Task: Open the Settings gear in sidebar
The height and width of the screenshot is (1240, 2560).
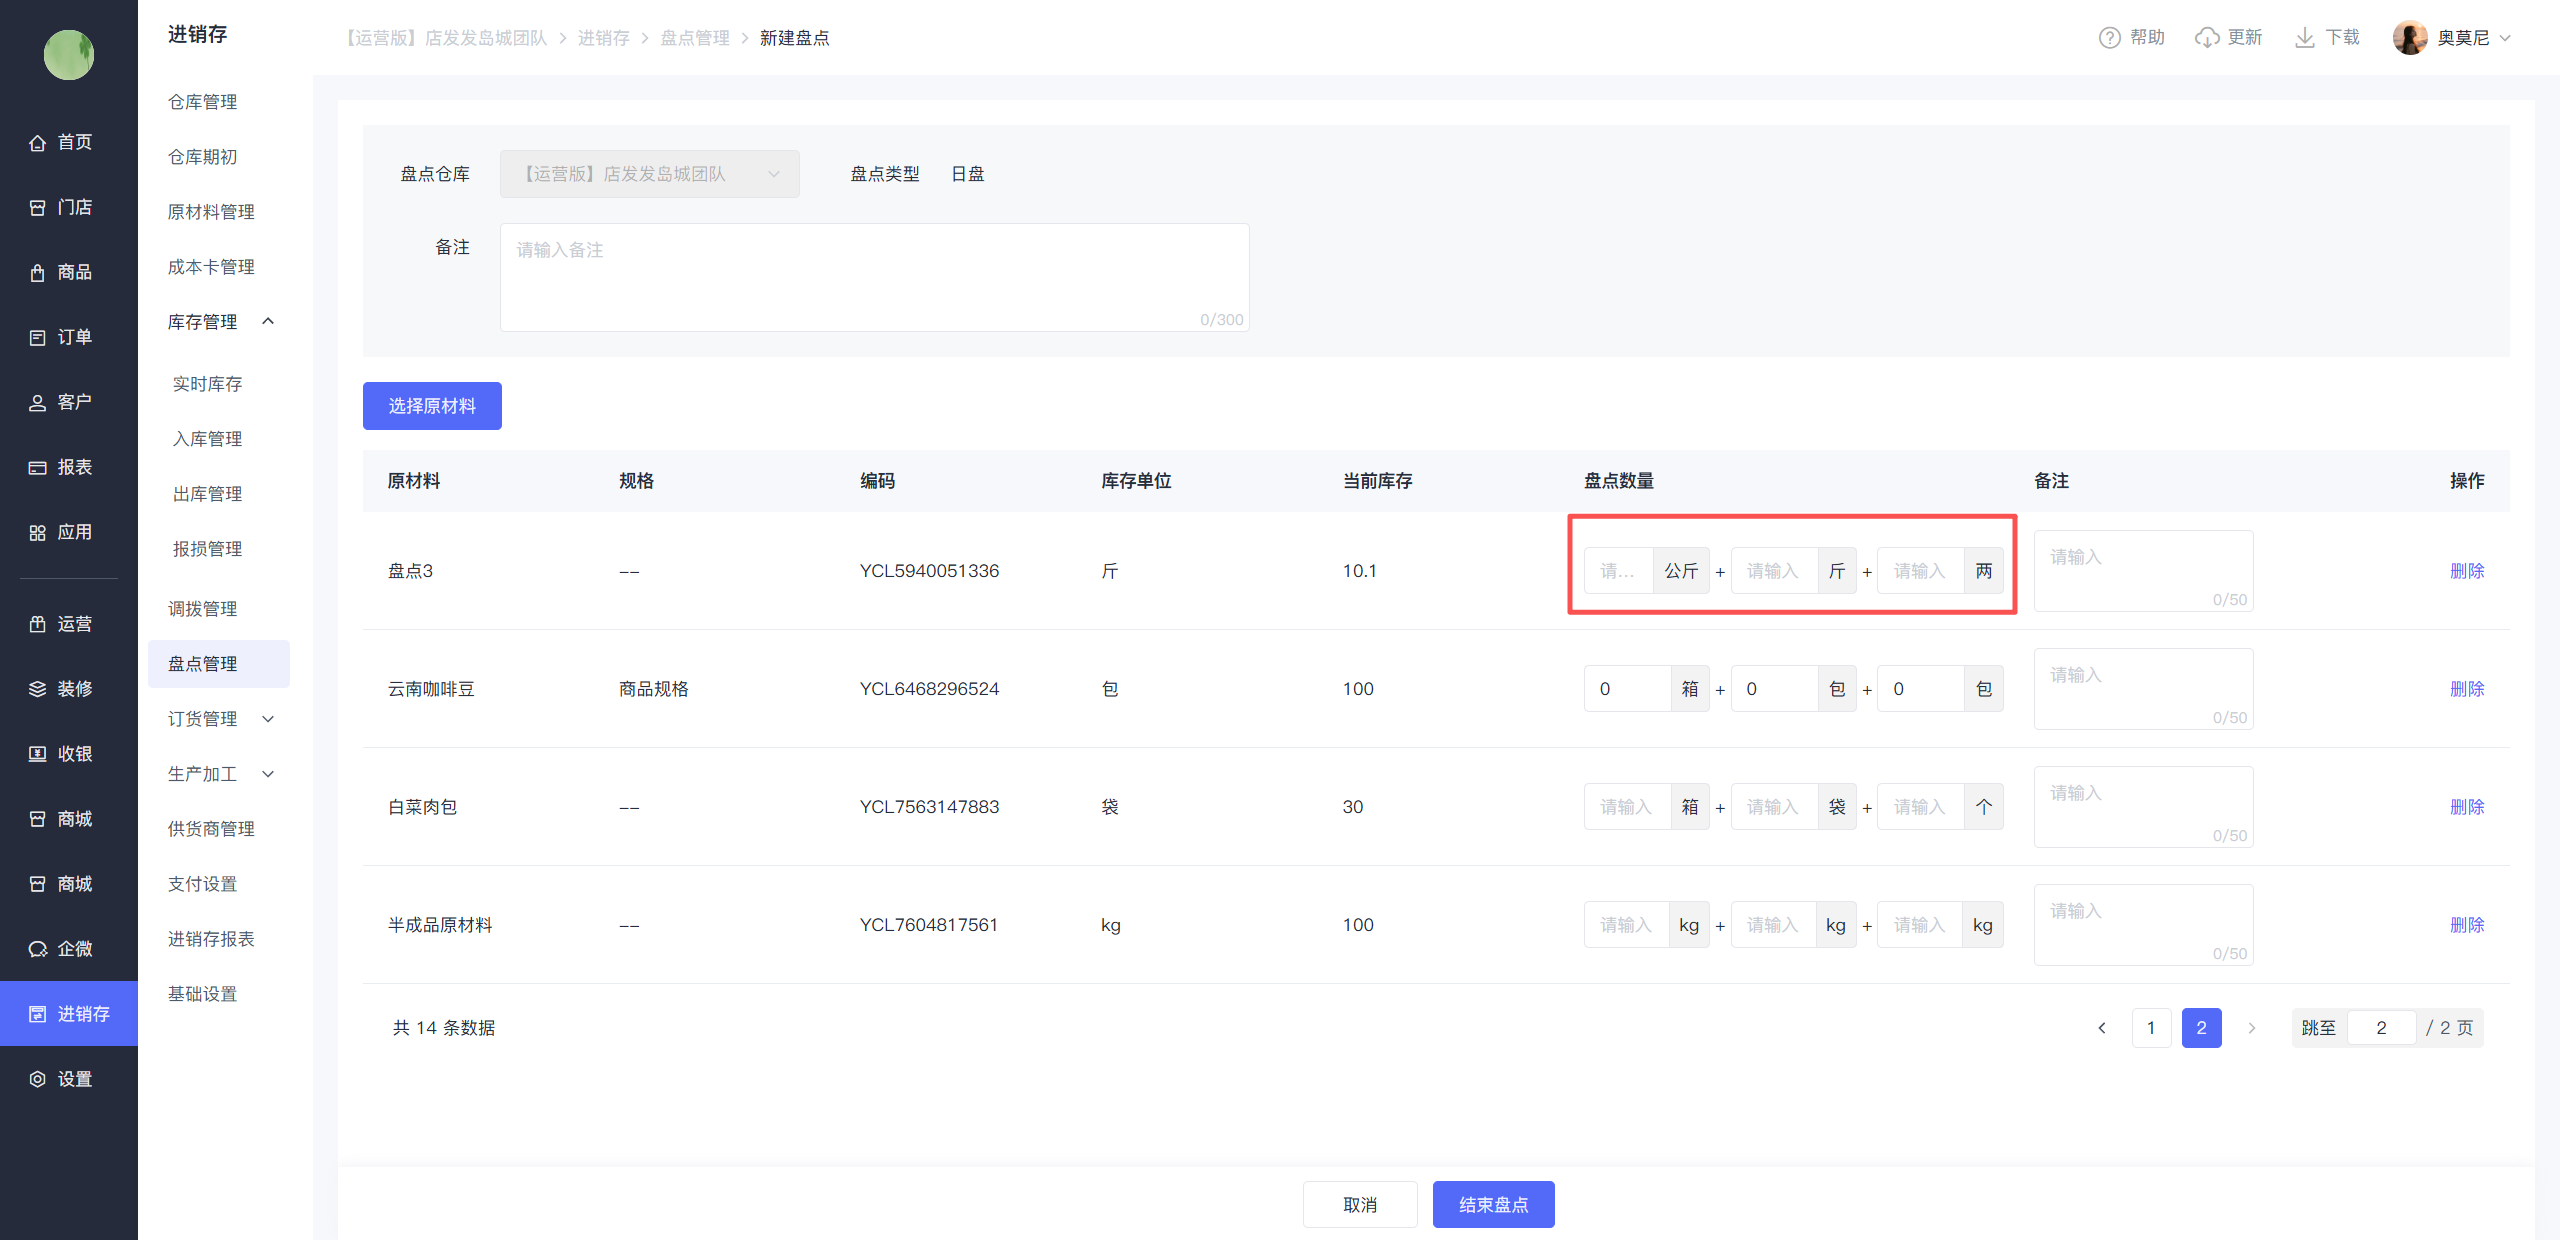Action: tap(38, 1079)
